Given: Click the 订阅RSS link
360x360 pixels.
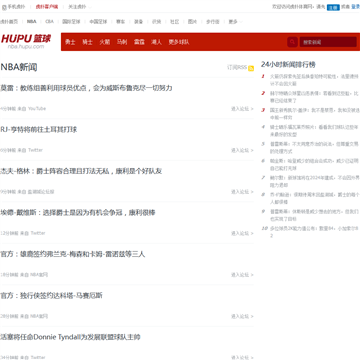Looking at the screenshot, I should (x=237, y=68).
